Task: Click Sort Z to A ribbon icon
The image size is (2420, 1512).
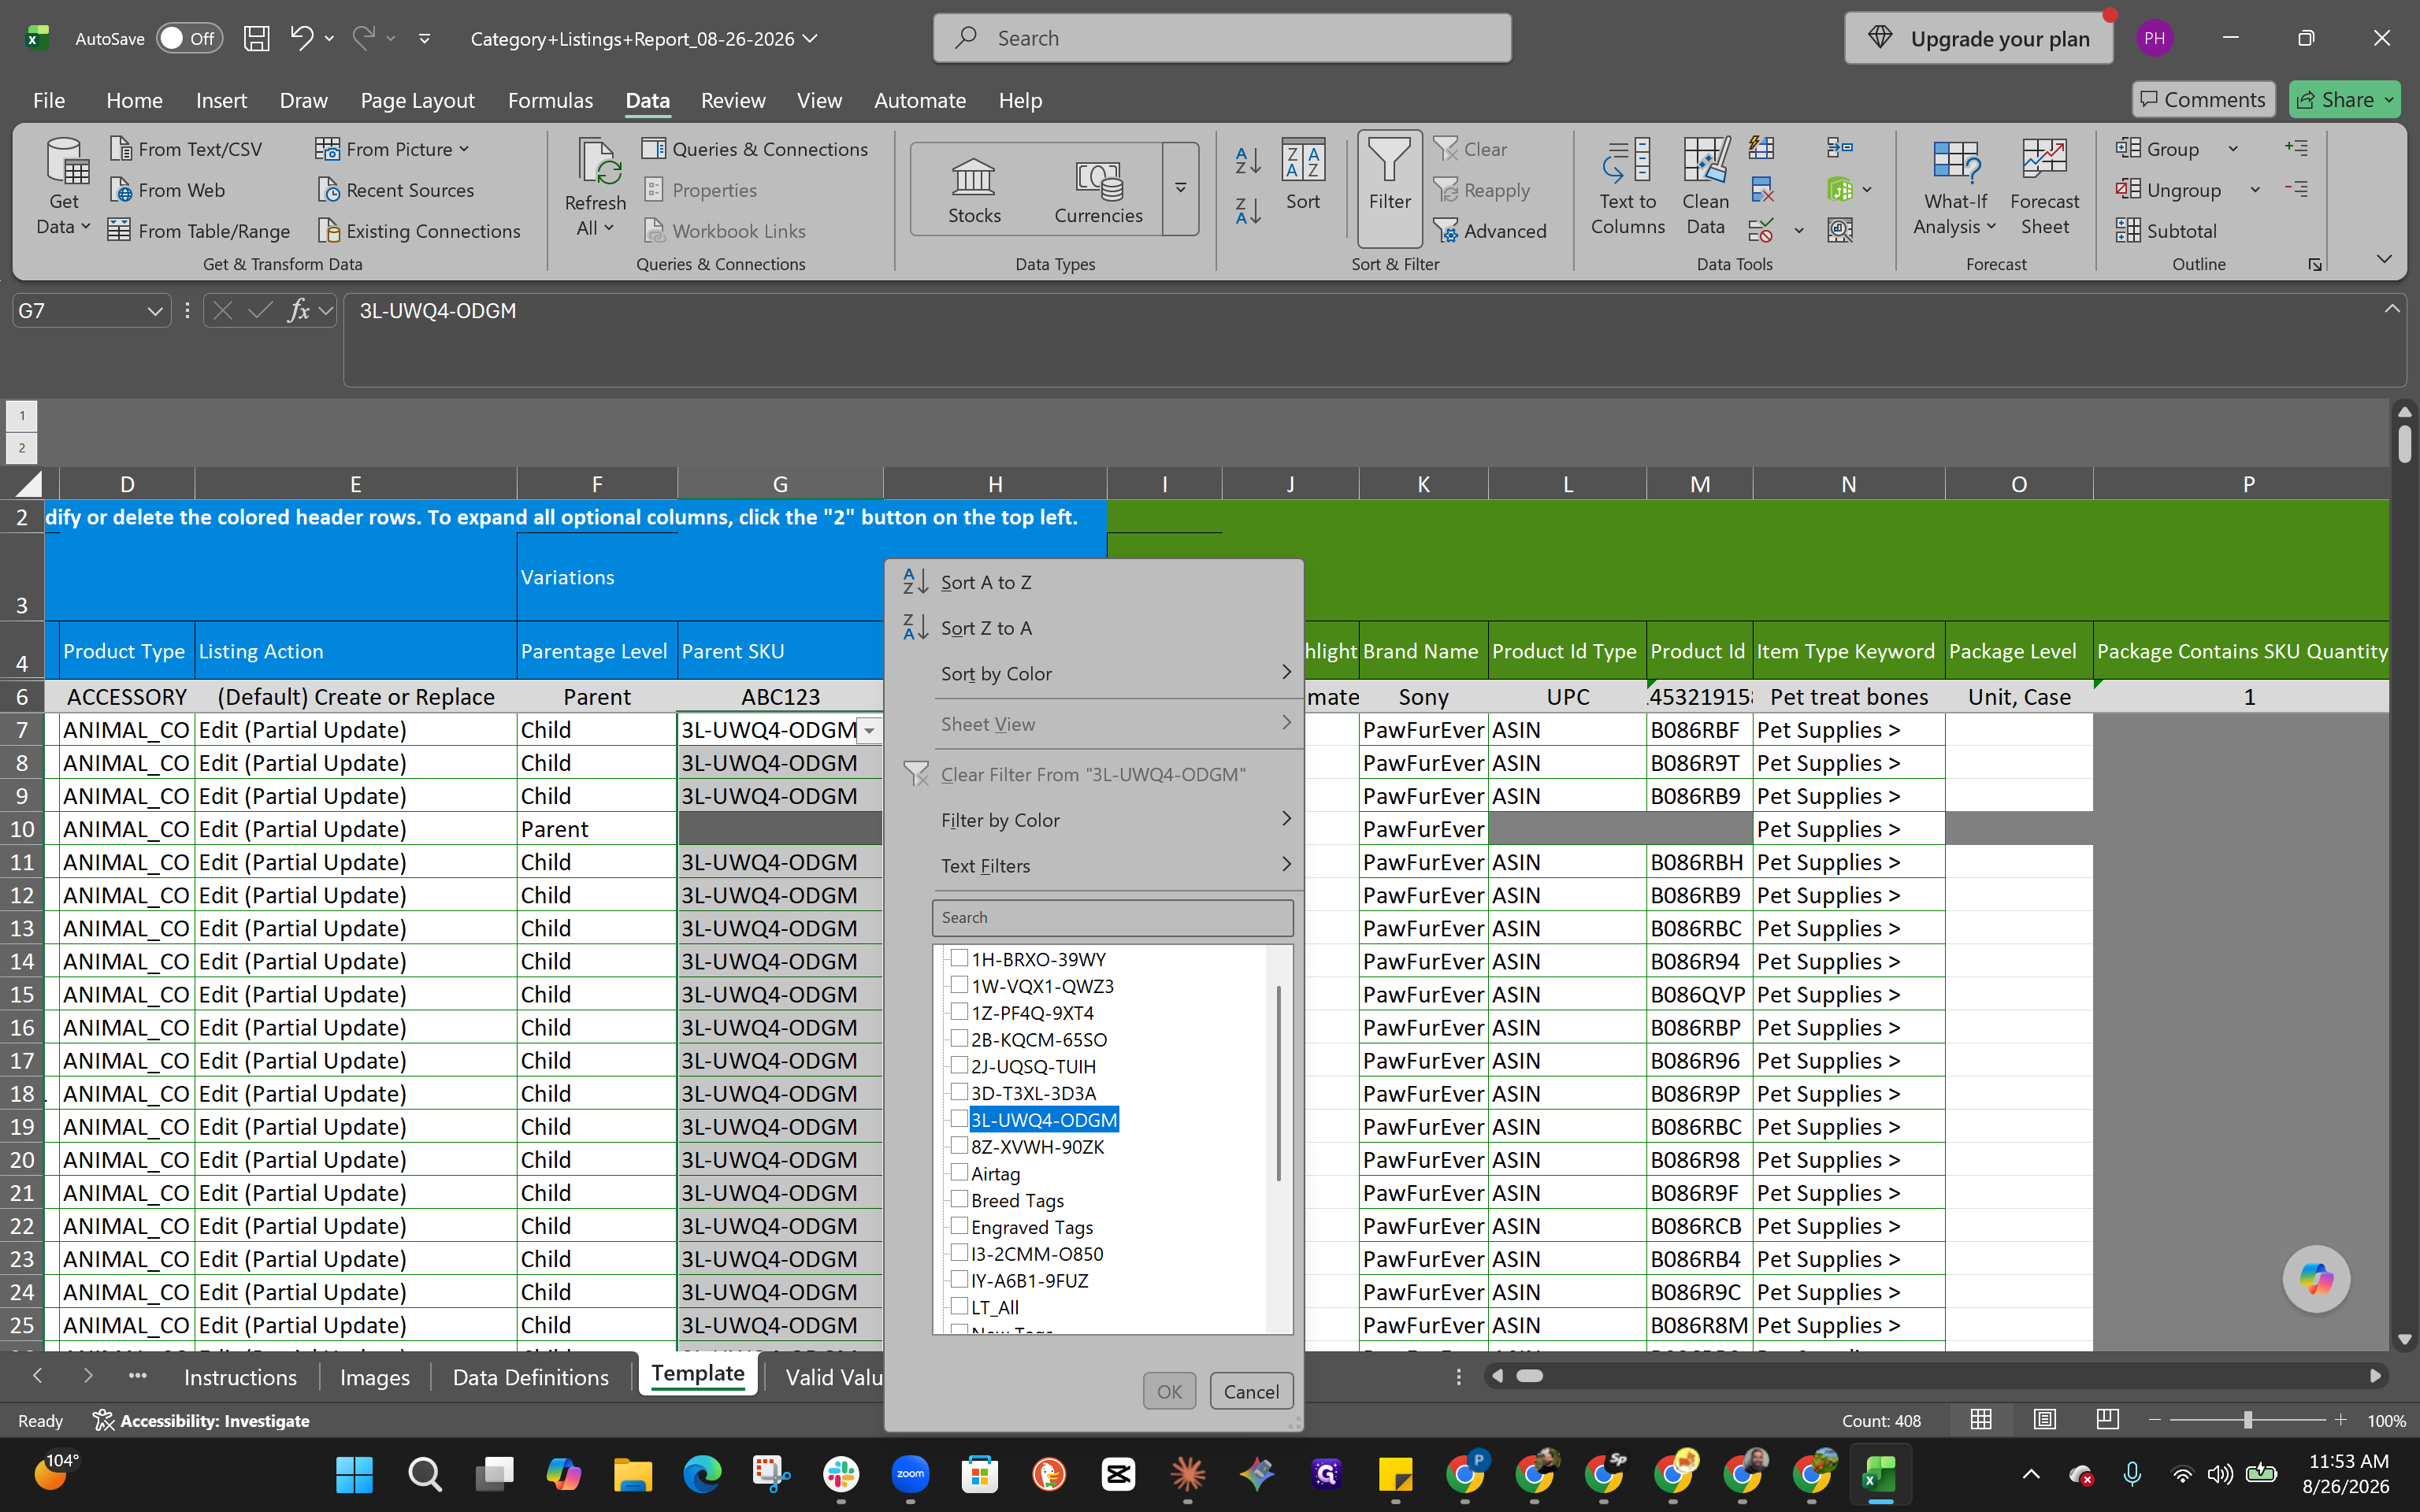Action: (x=1248, y=210)
